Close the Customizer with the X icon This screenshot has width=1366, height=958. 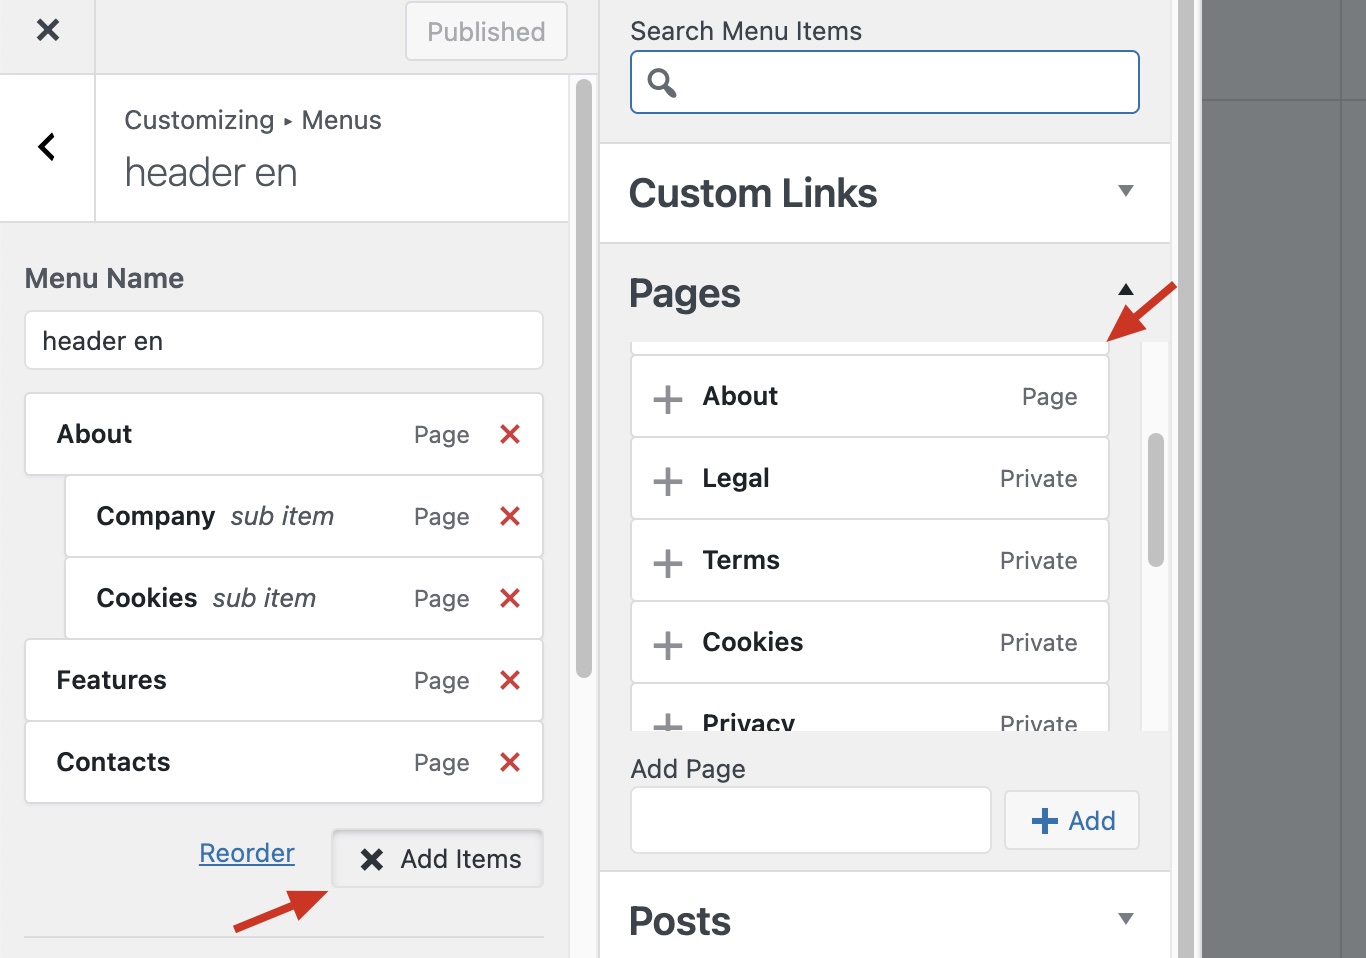point(47,31)
